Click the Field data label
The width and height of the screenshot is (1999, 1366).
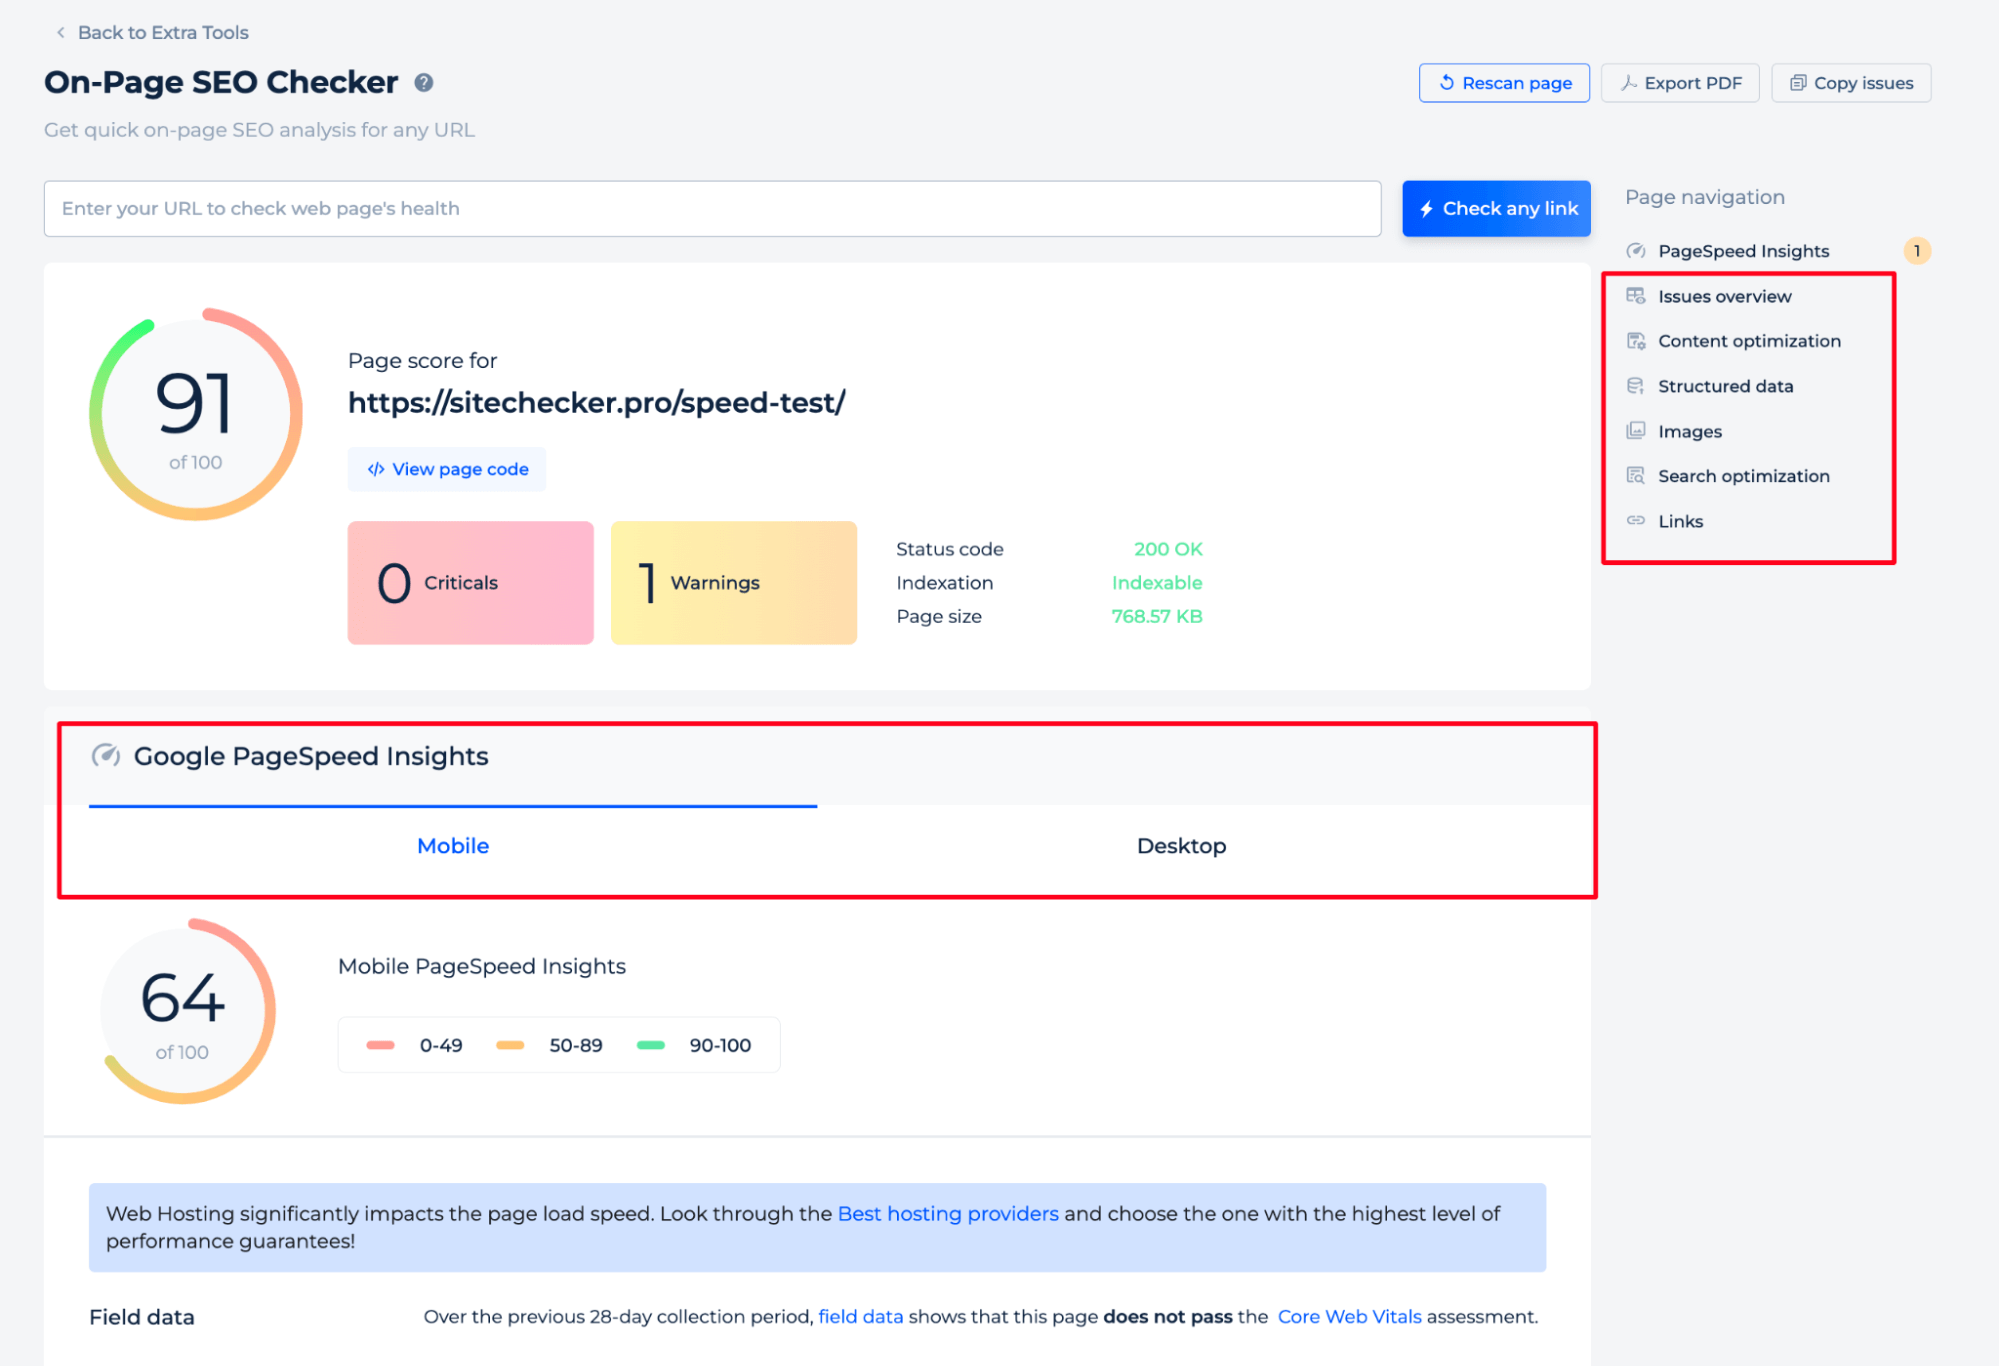(141, 1317)
